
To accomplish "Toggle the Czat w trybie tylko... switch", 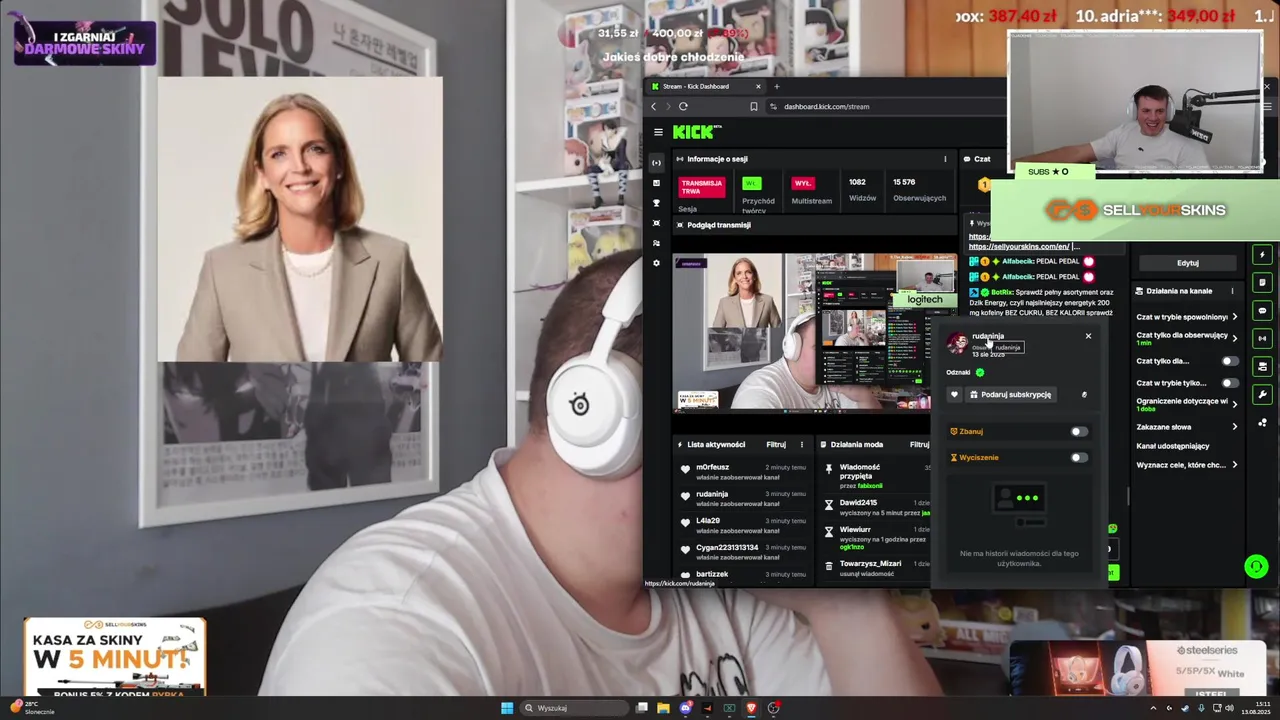I will (x=1229, y=383).
